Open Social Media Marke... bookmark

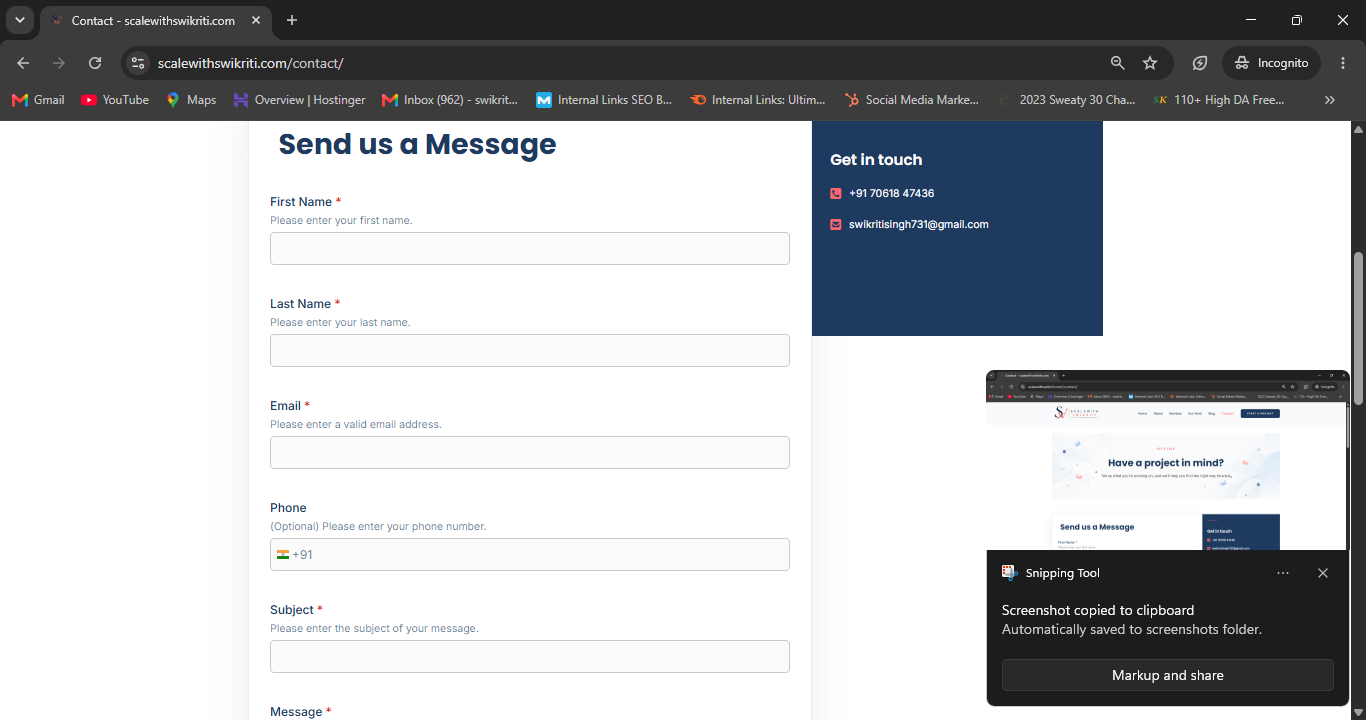[912, 100]
